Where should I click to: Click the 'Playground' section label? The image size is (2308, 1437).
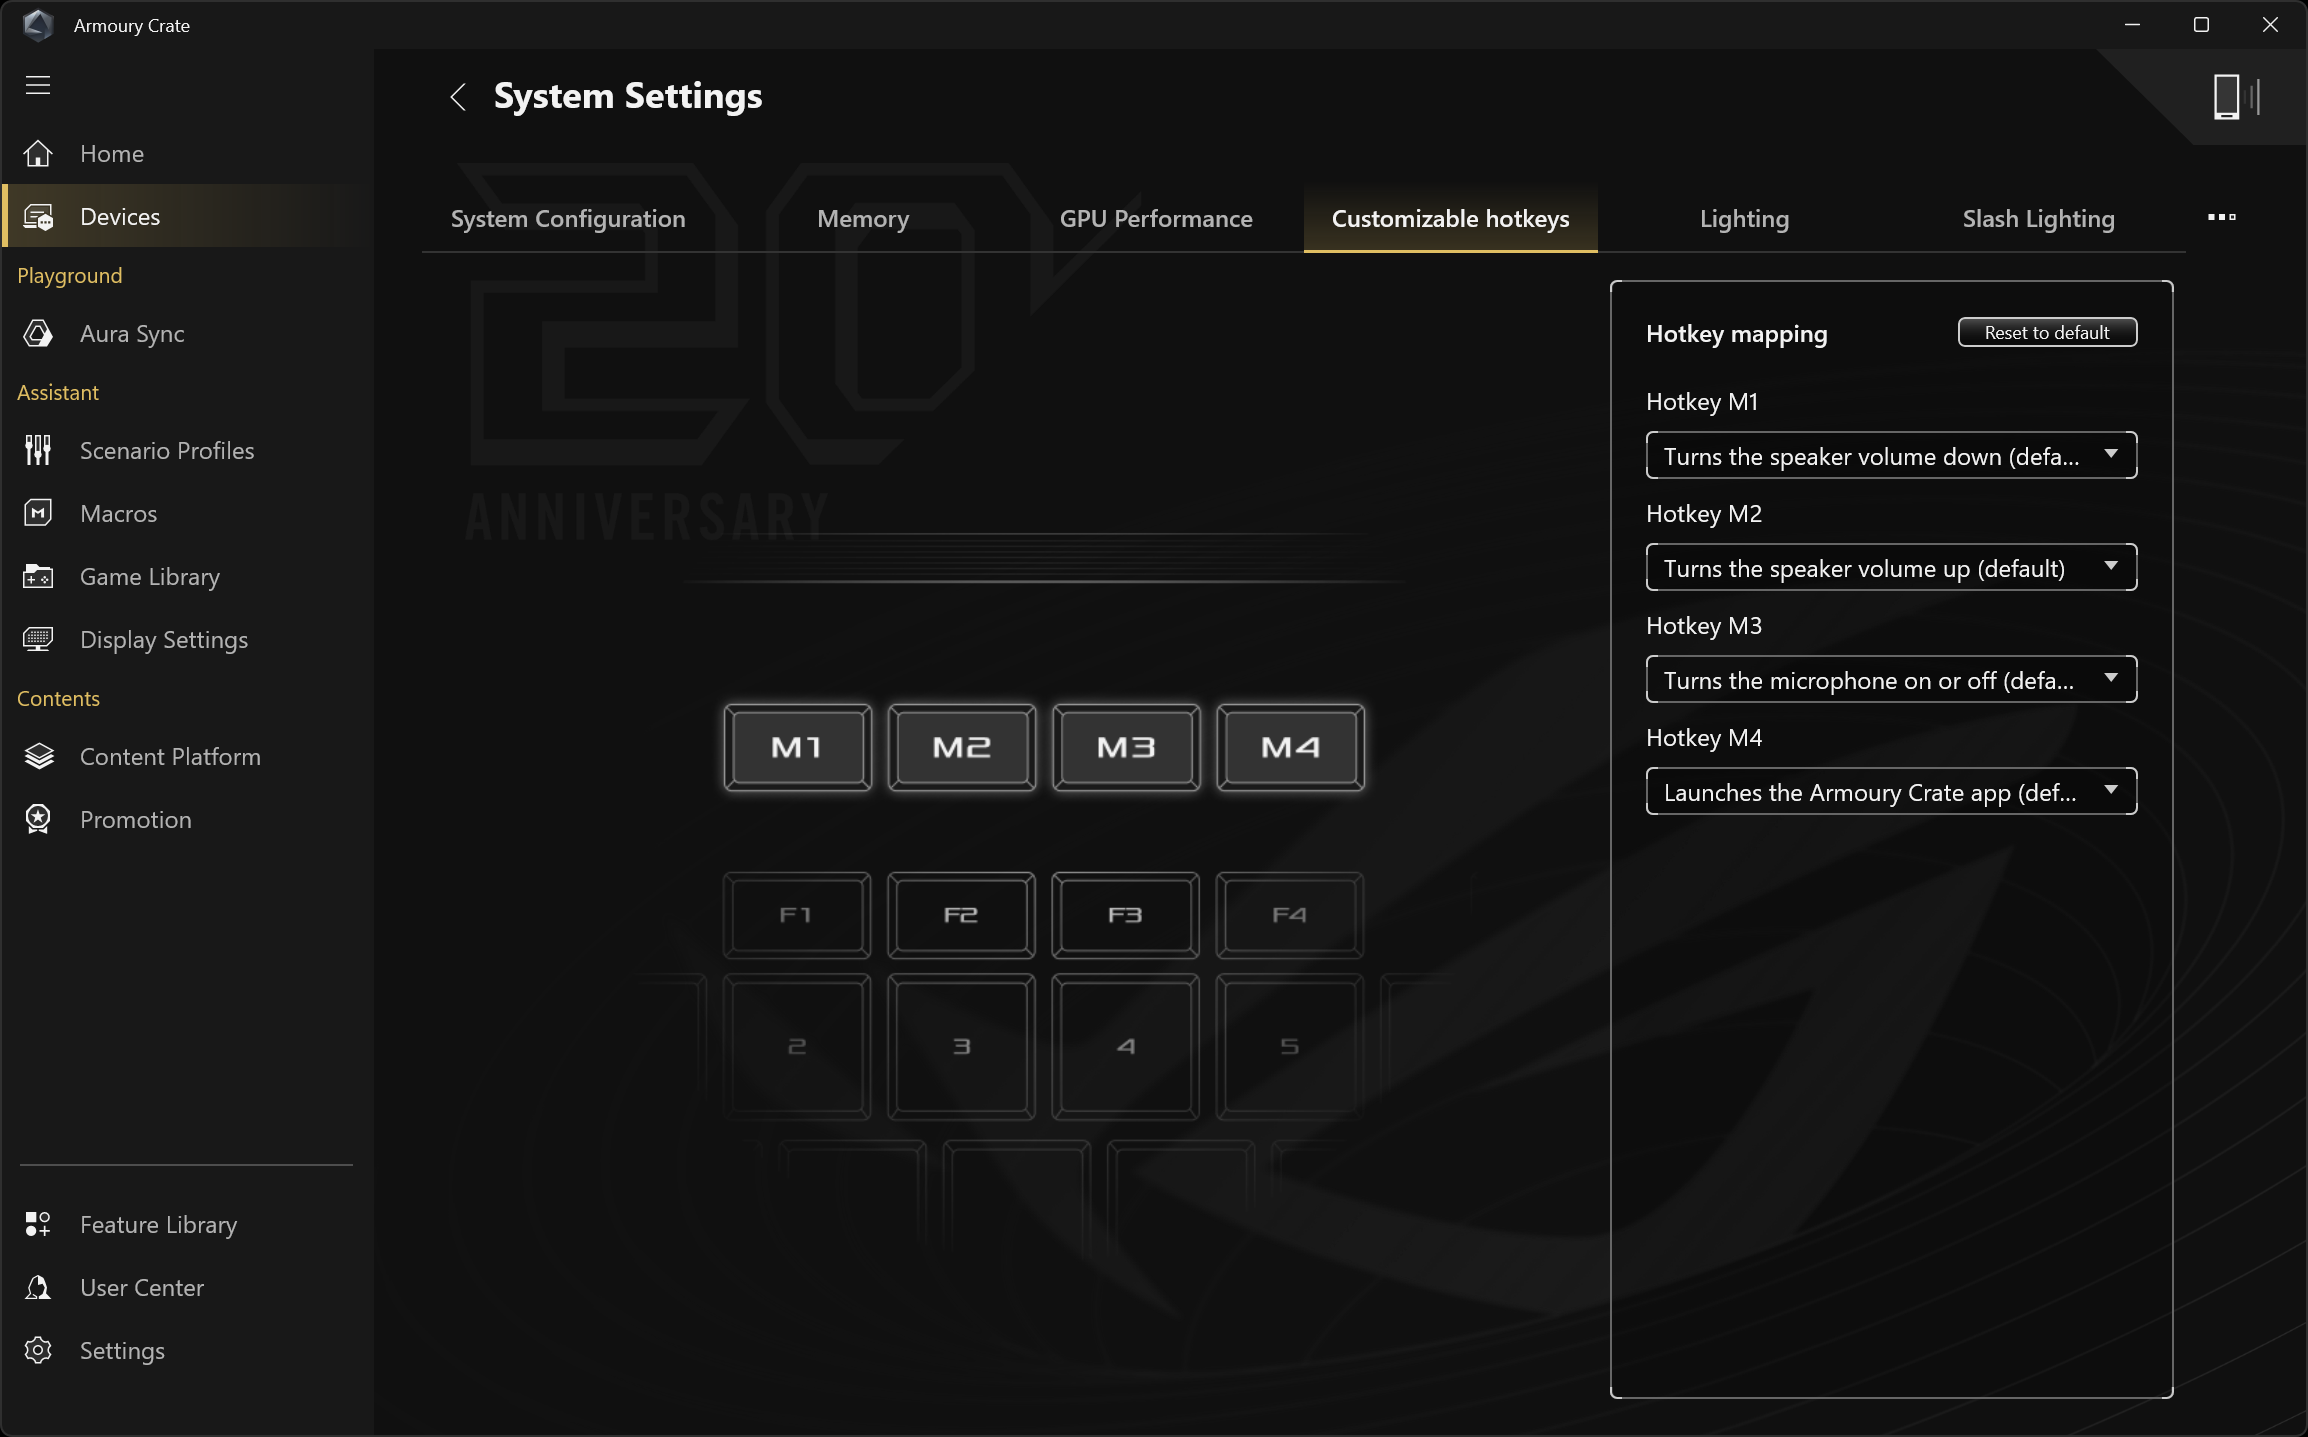coord(70,276)
